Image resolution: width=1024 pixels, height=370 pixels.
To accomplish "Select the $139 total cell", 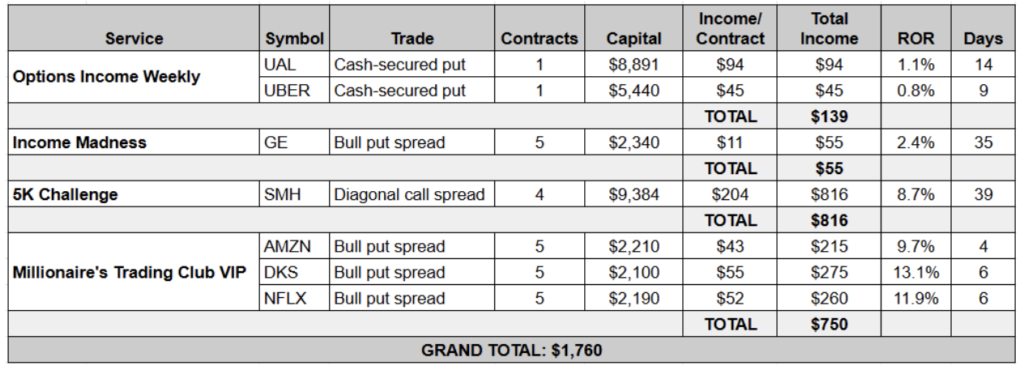I will [829, 116].
